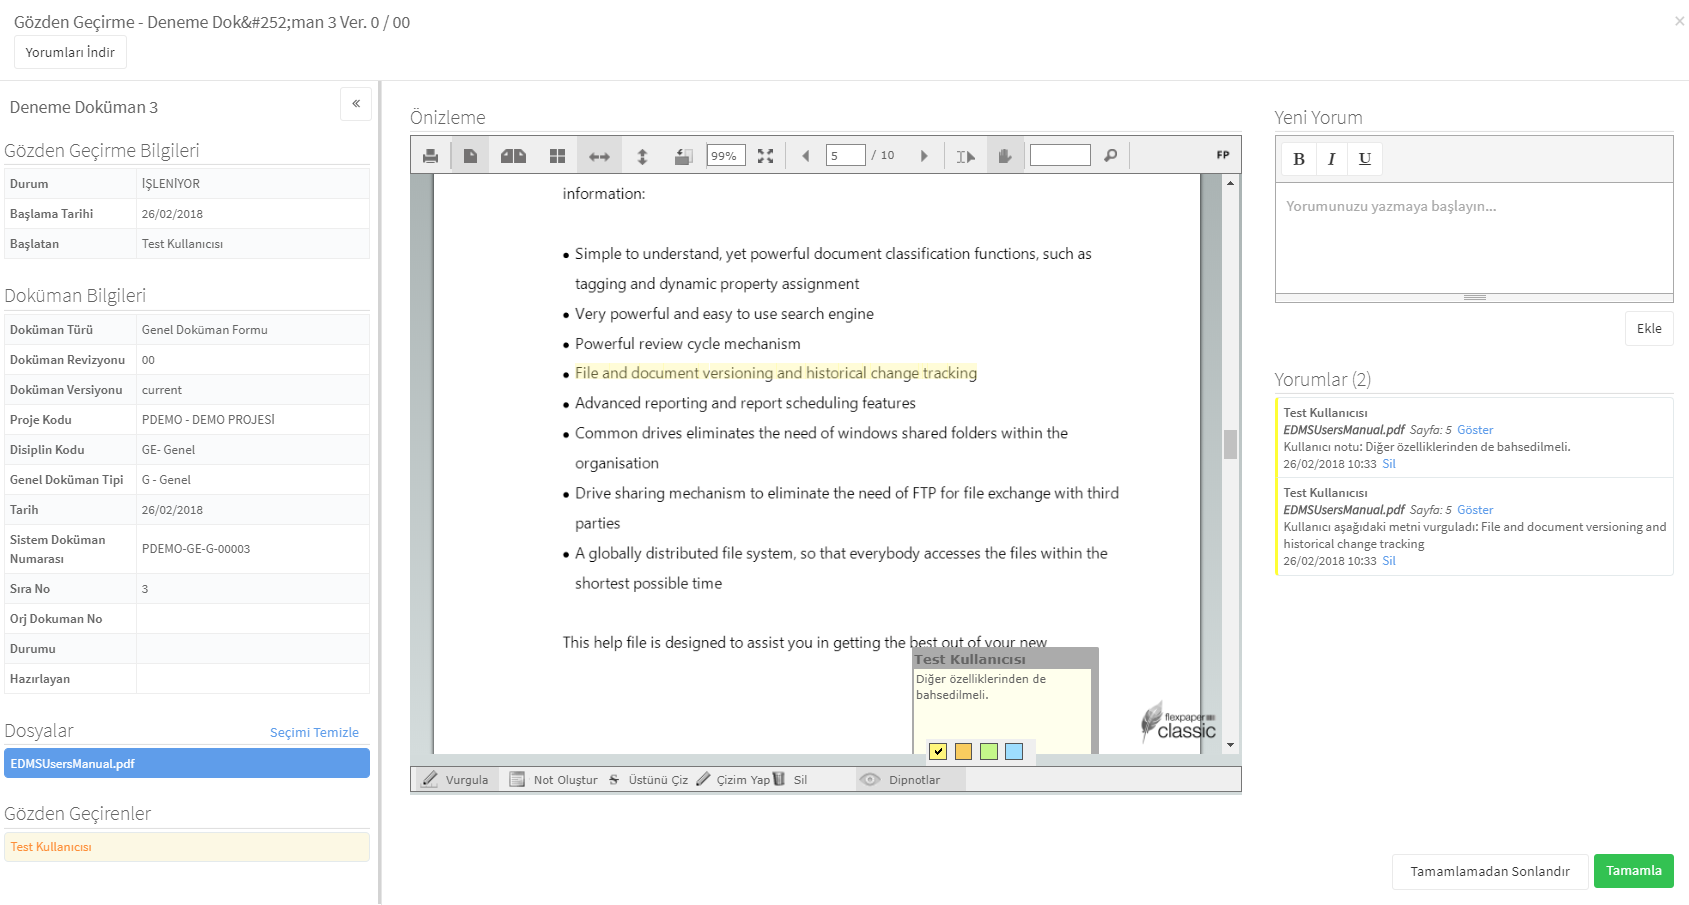Open the thumbnail grid view

coord(558,156)
